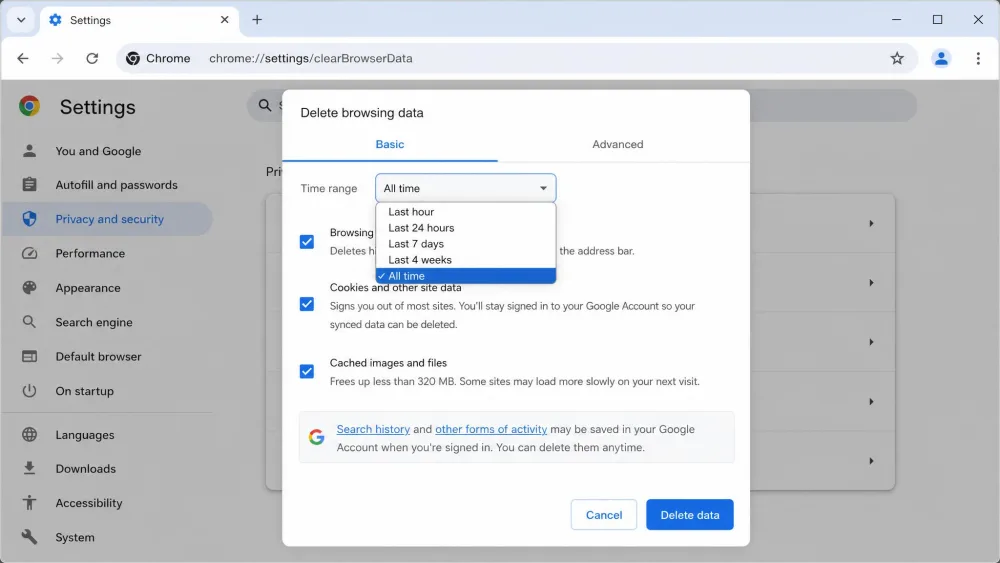
Task: Go back with the browser back arrow
Action: click(23, 59)
